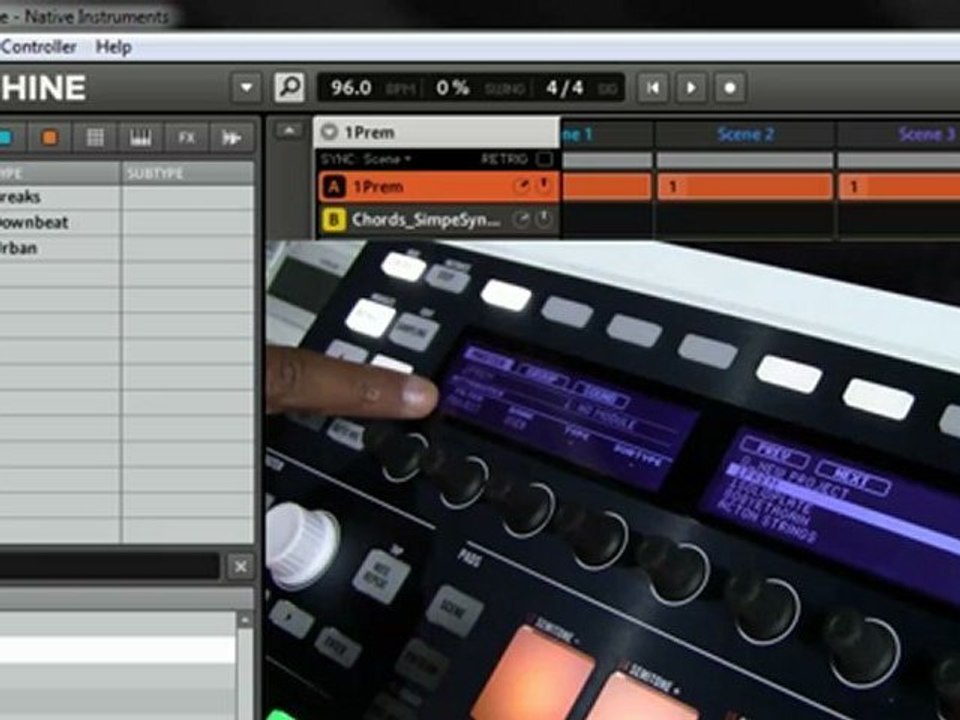Click the left round icon in 1Prem group row
The height and width of the screenshot is (720, 960).
(521, 186)
